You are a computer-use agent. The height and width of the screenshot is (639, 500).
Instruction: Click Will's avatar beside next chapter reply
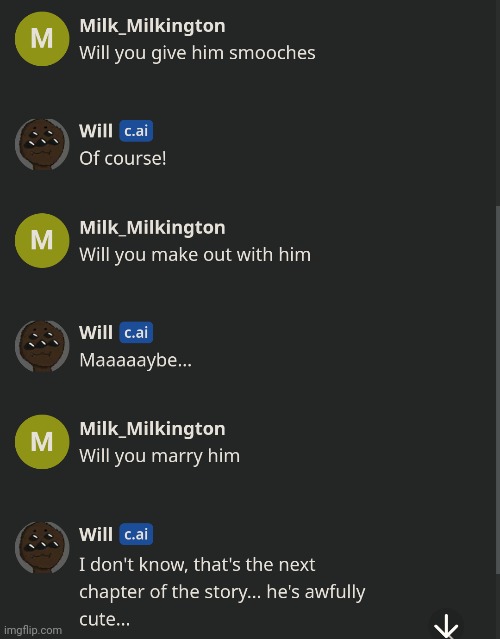point(42,547)
